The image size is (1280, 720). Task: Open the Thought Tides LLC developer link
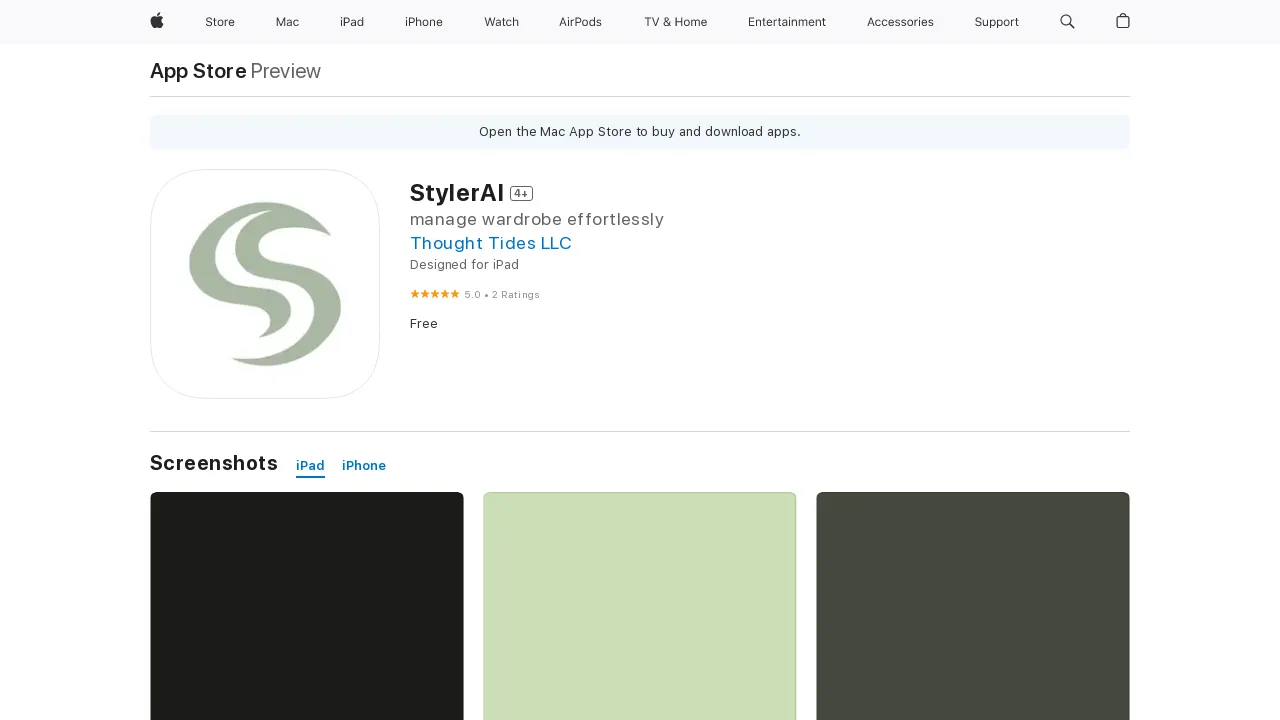click(491, 243)
